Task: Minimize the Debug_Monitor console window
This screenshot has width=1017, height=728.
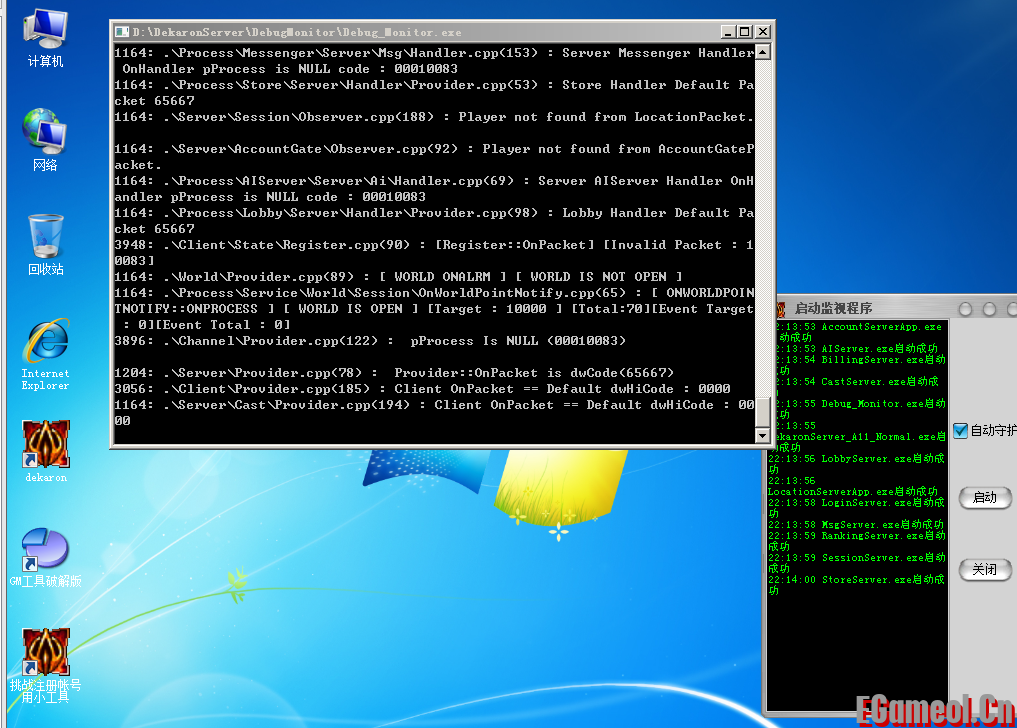Action: pos(726,32)
